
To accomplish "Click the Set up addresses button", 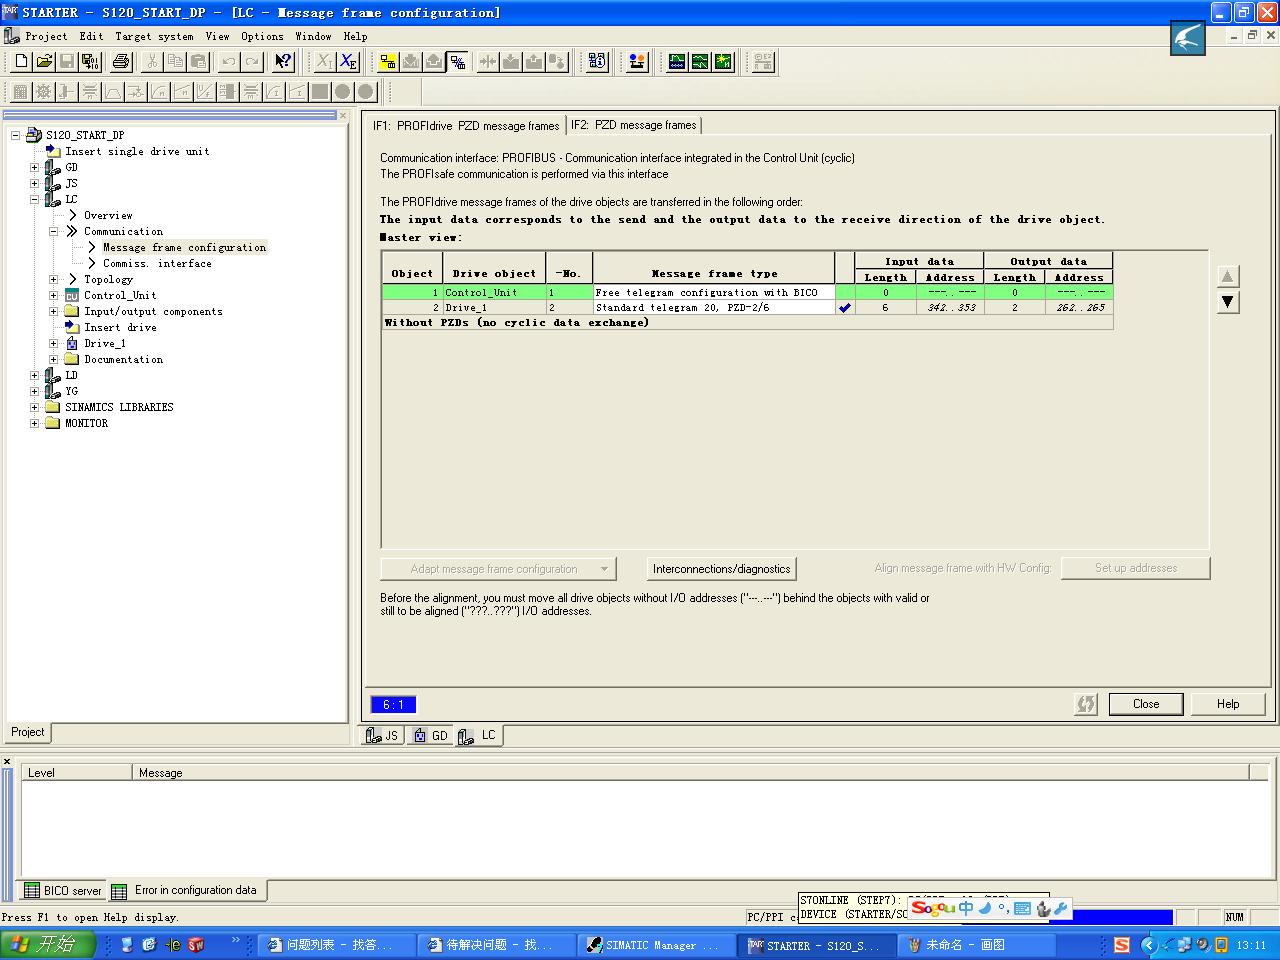I will point(1136,568).
